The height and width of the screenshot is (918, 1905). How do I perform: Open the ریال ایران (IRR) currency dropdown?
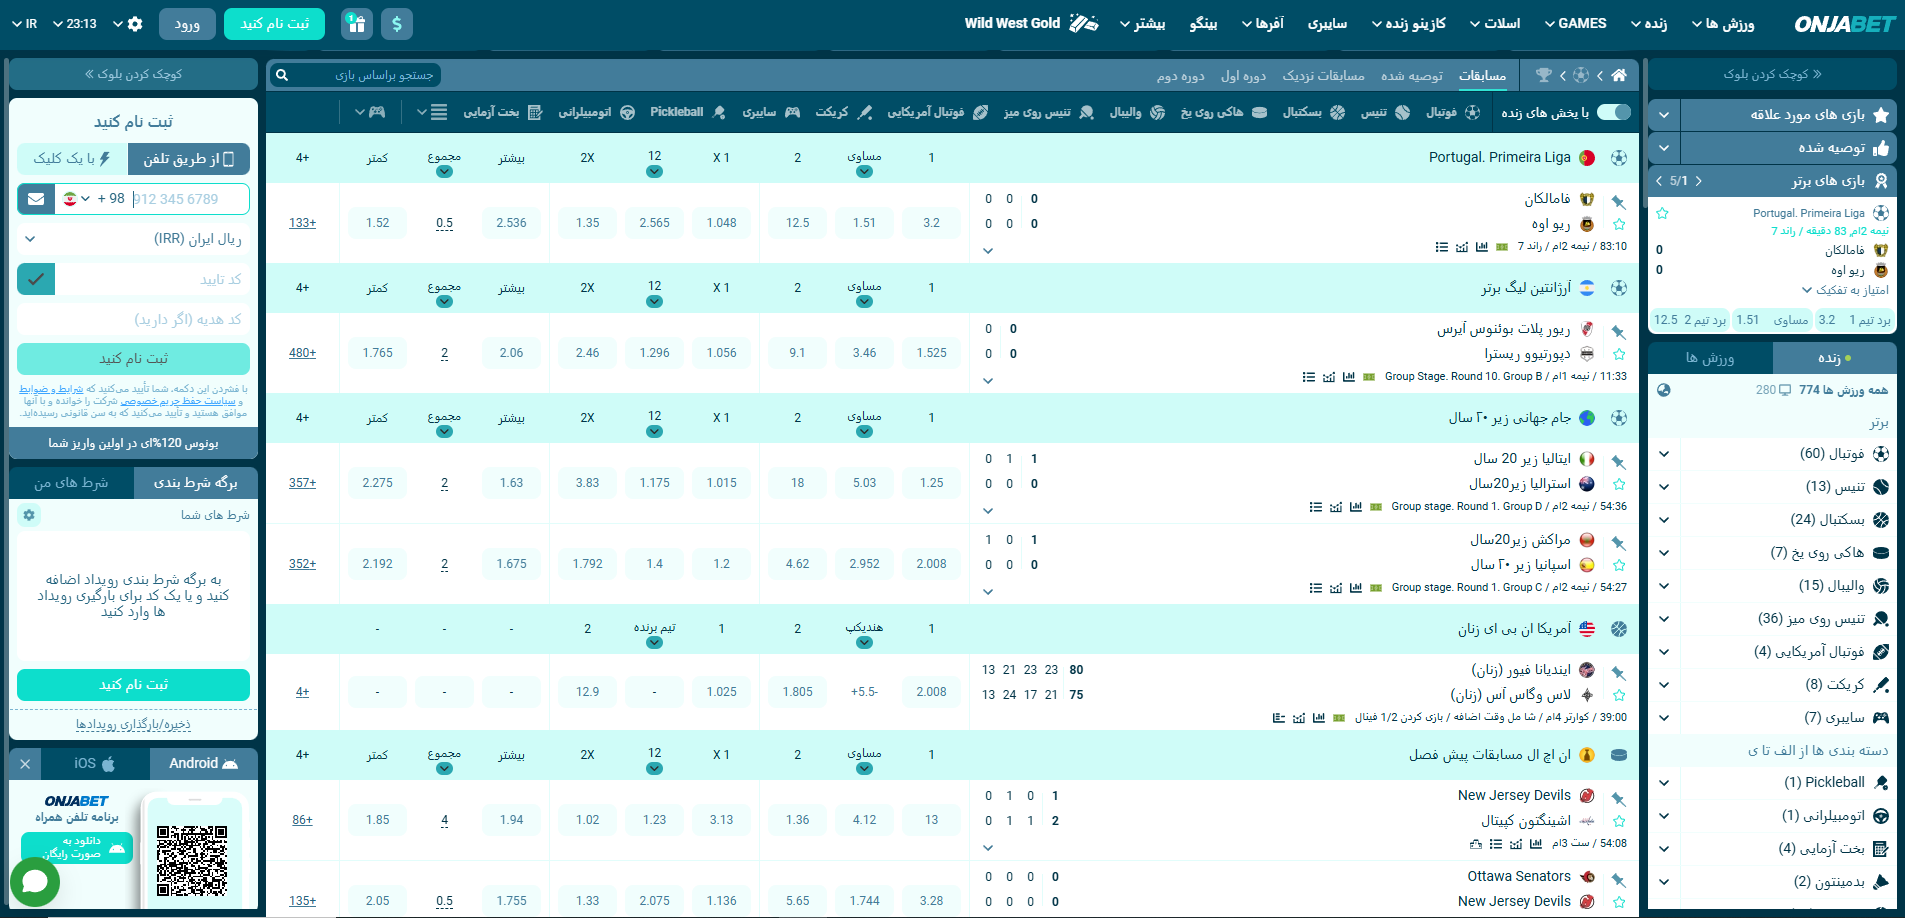click(133, 239)
